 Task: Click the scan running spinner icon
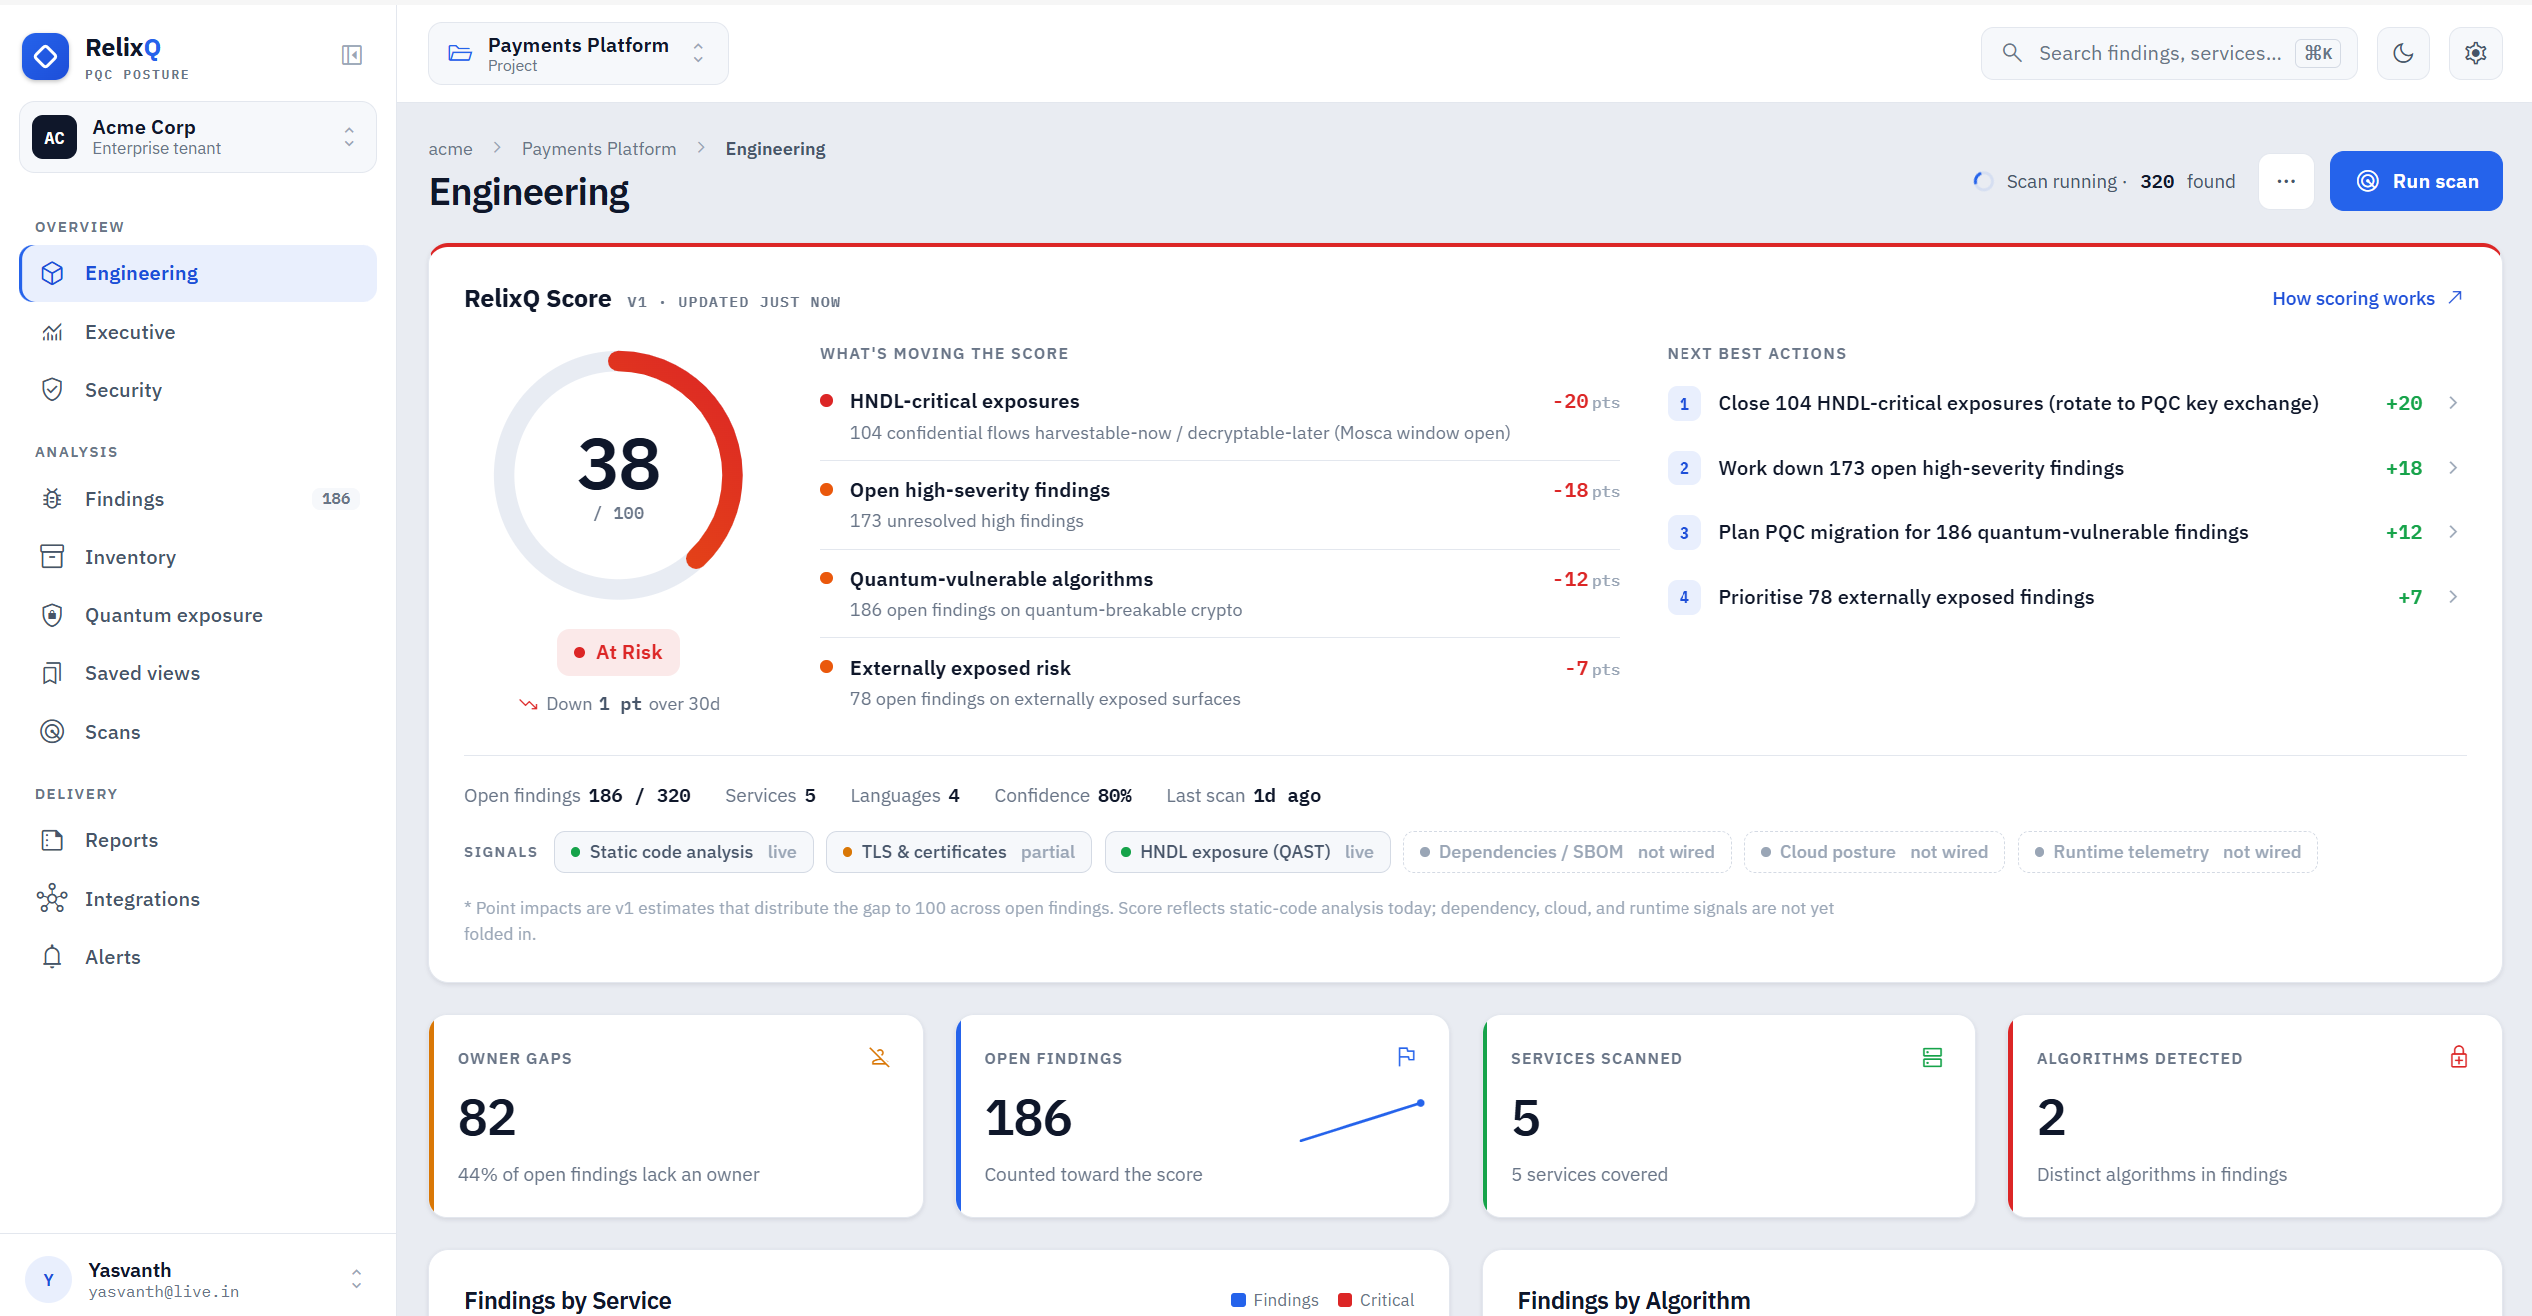point(1982,181)
